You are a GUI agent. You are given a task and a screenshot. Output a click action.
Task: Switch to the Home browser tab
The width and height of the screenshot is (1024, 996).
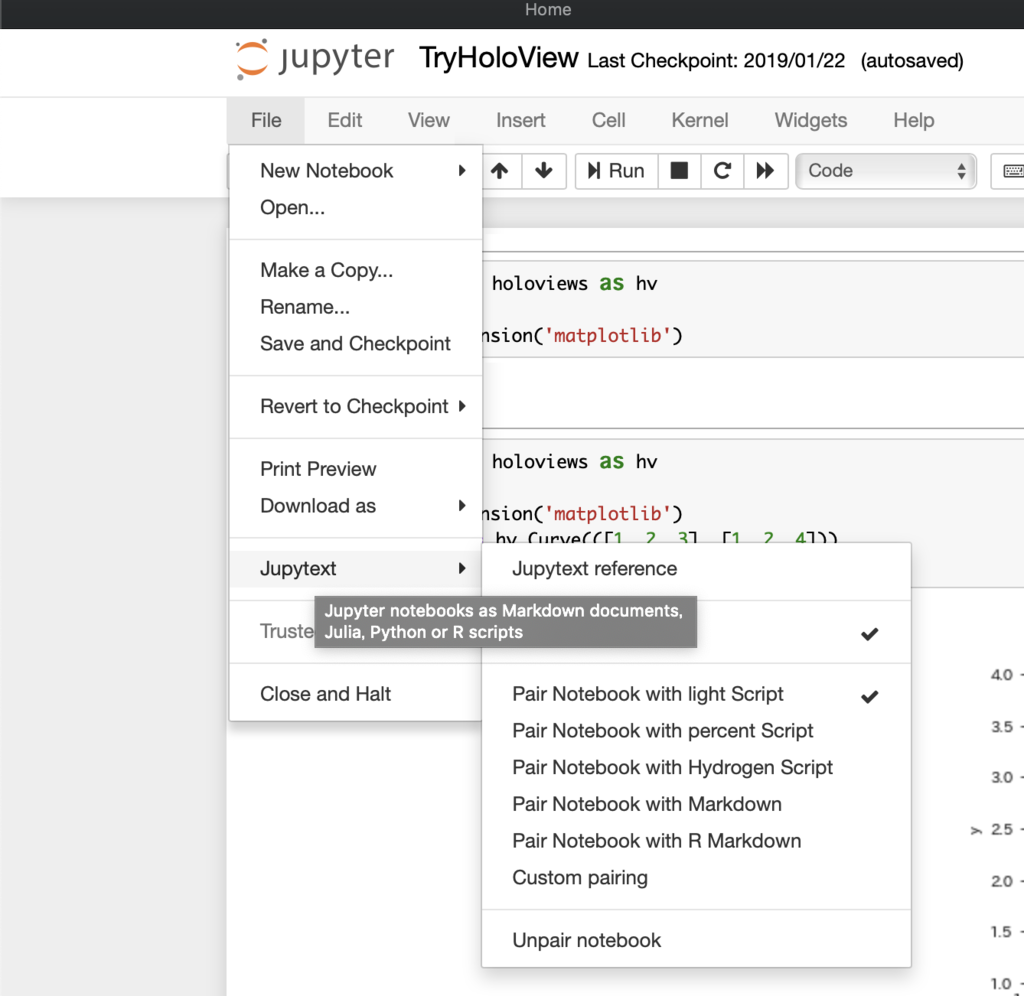(547, 11)
